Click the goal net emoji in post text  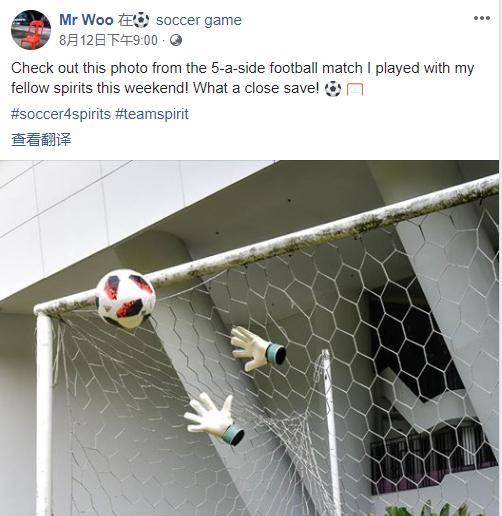[355, 90]
